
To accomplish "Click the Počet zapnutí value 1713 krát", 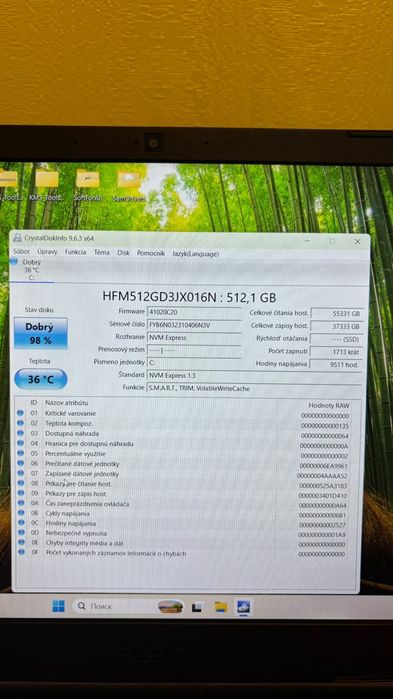I will tap(336, 352).
